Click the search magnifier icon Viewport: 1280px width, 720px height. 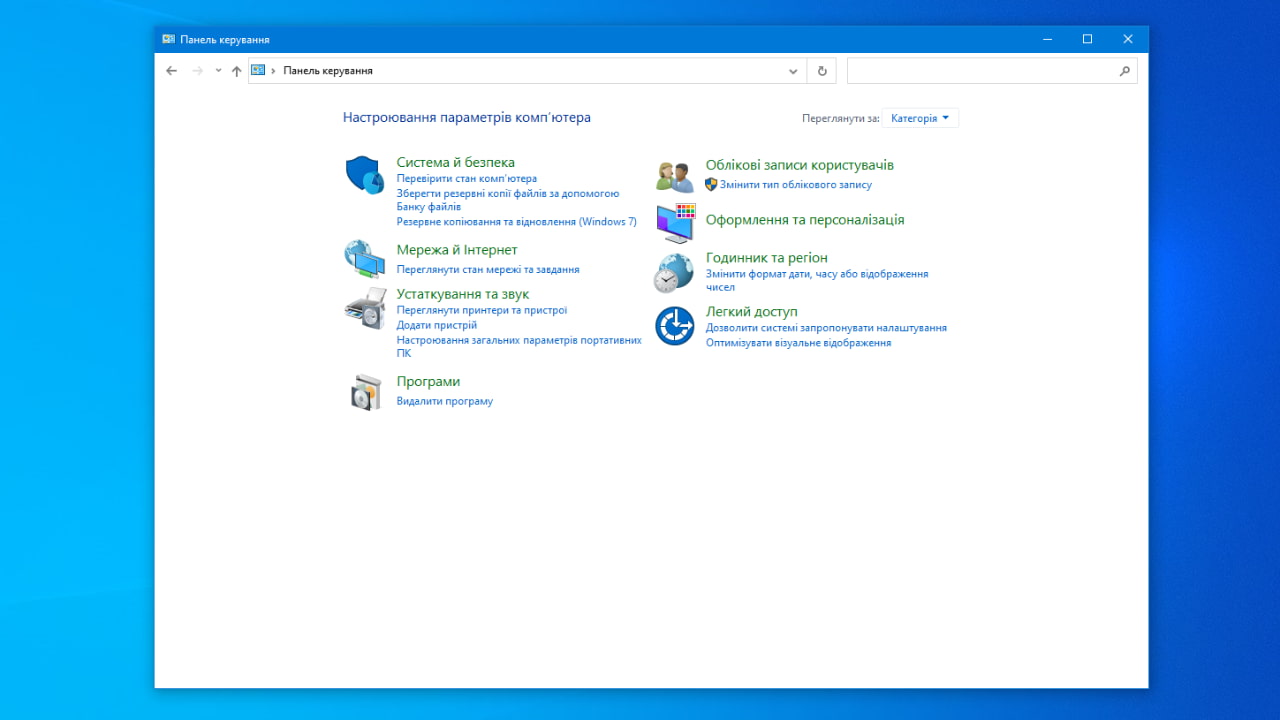coord(1125,71)
